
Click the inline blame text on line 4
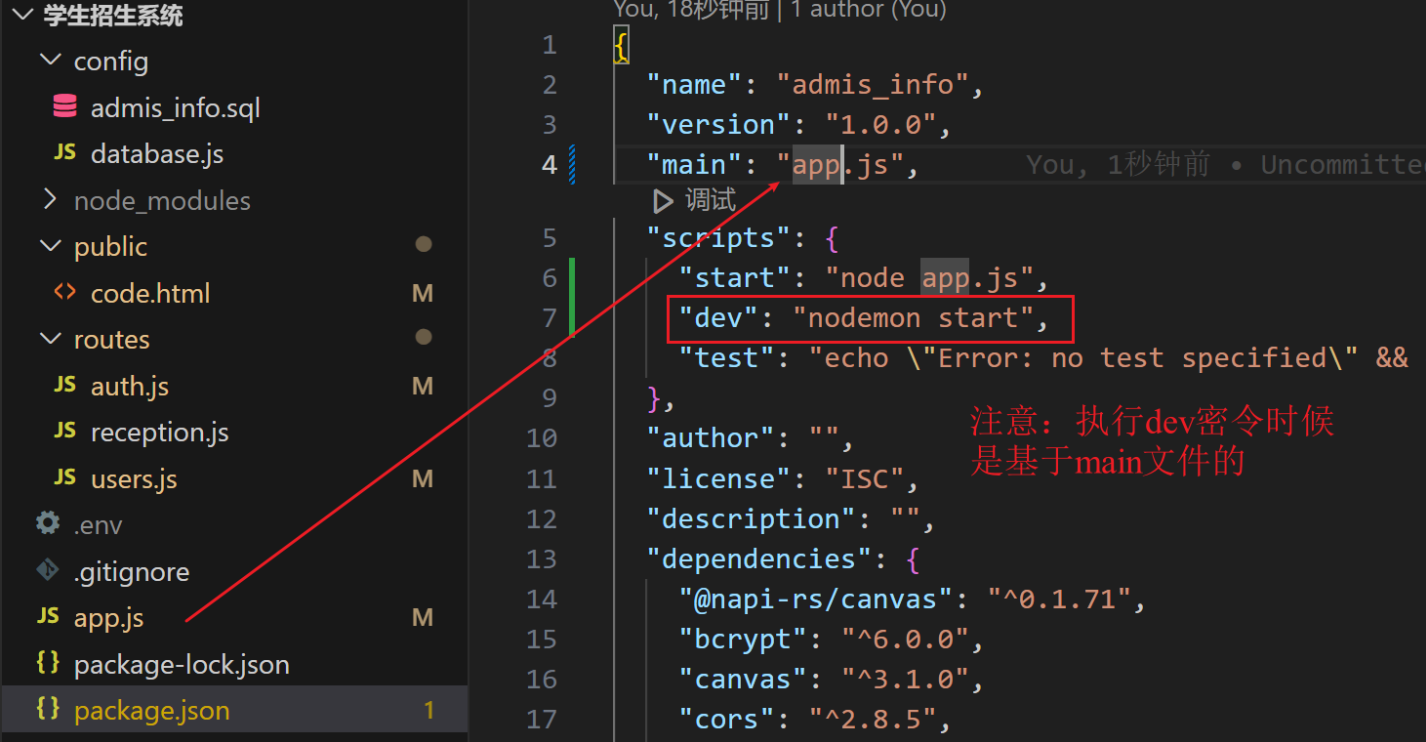coord(1225,165)
